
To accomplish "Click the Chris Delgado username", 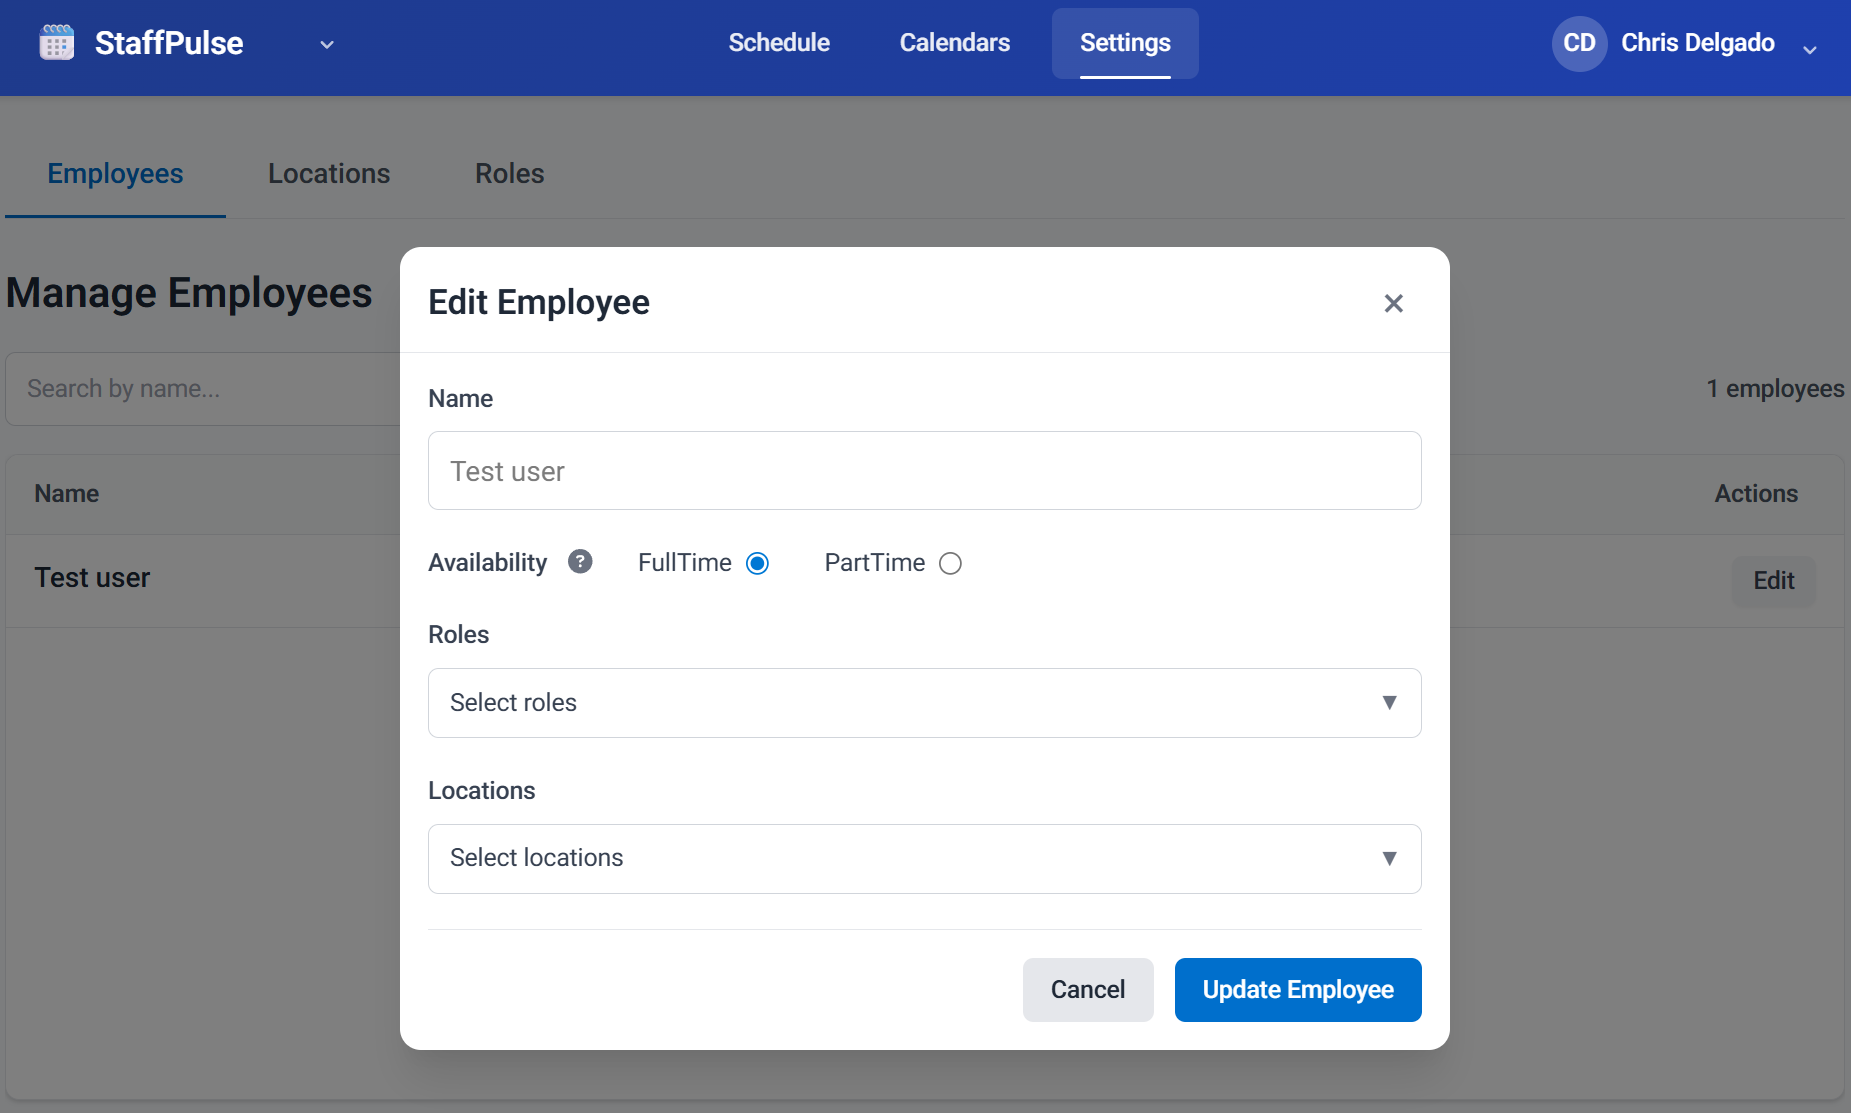I will (x=1698, y=43).
